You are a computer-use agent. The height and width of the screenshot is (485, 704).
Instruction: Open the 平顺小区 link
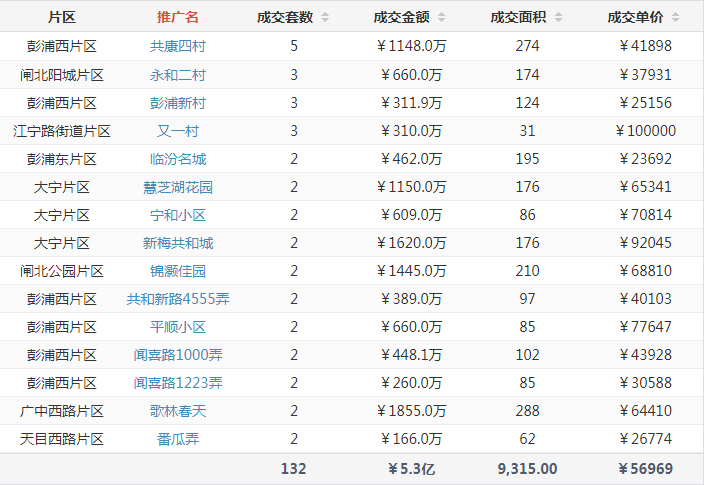pyautogui.click(x=178, y=327)
